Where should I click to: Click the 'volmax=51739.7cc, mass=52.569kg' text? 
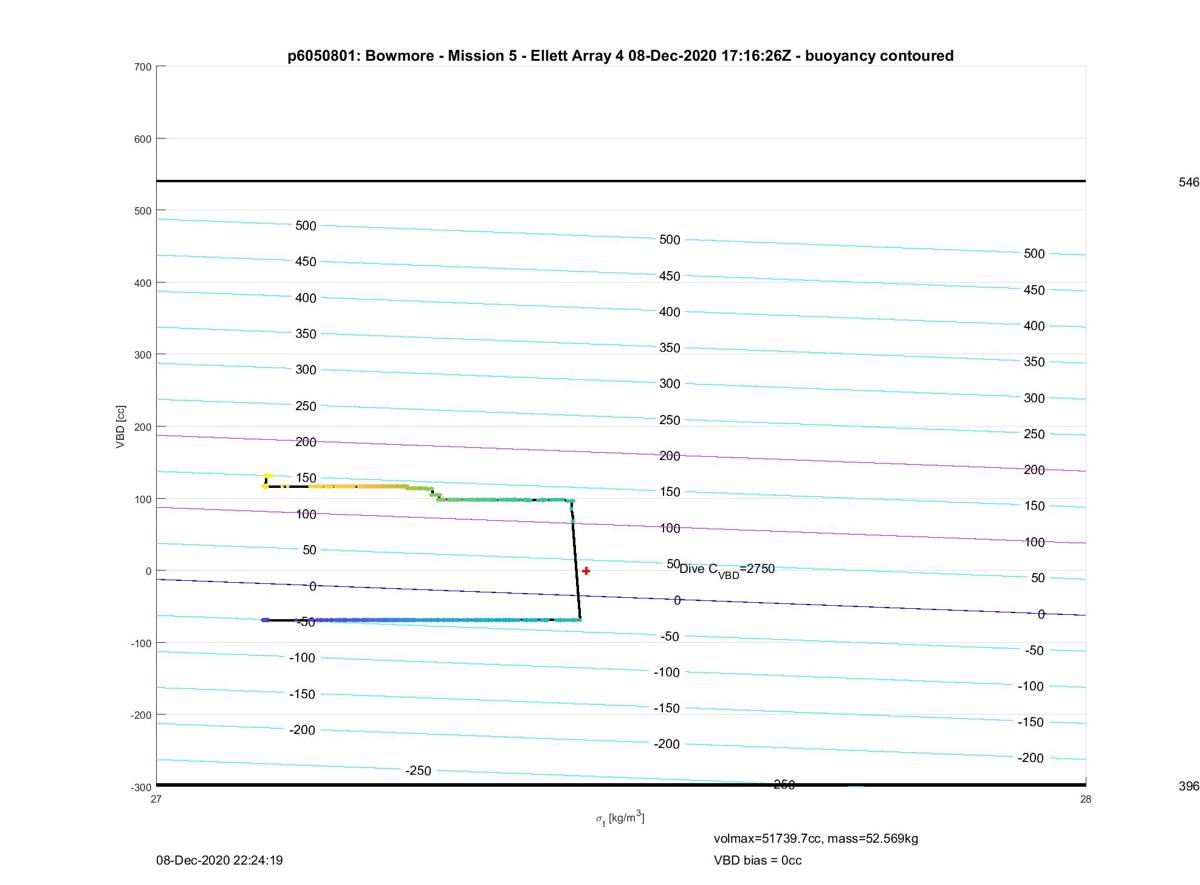click(x=816, y=838)
